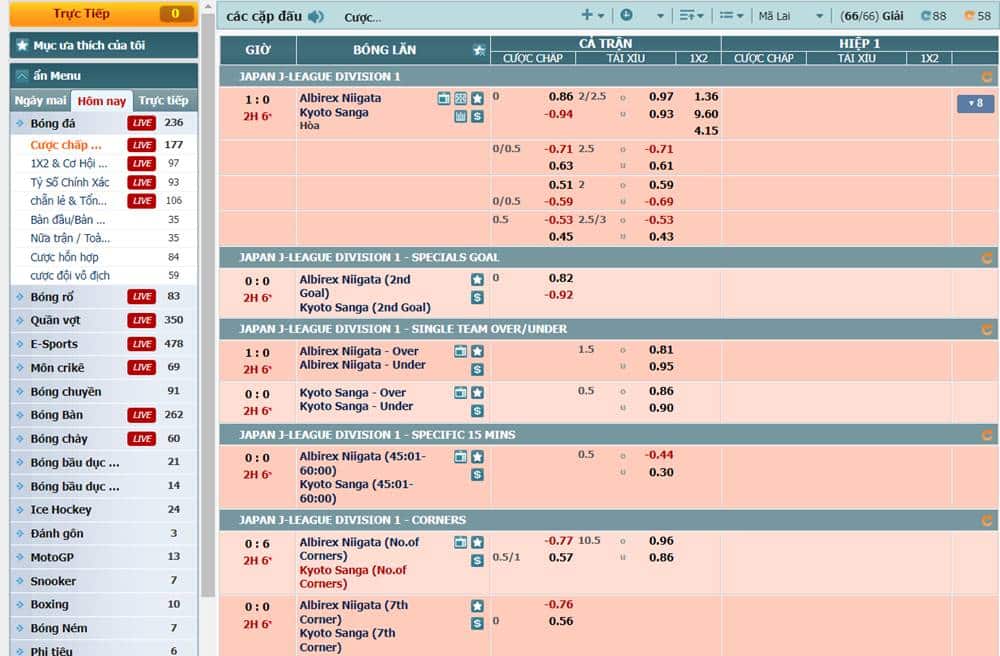
Task: Select Ice Hockey in the sports list
Action: click(x=103, y=510)
